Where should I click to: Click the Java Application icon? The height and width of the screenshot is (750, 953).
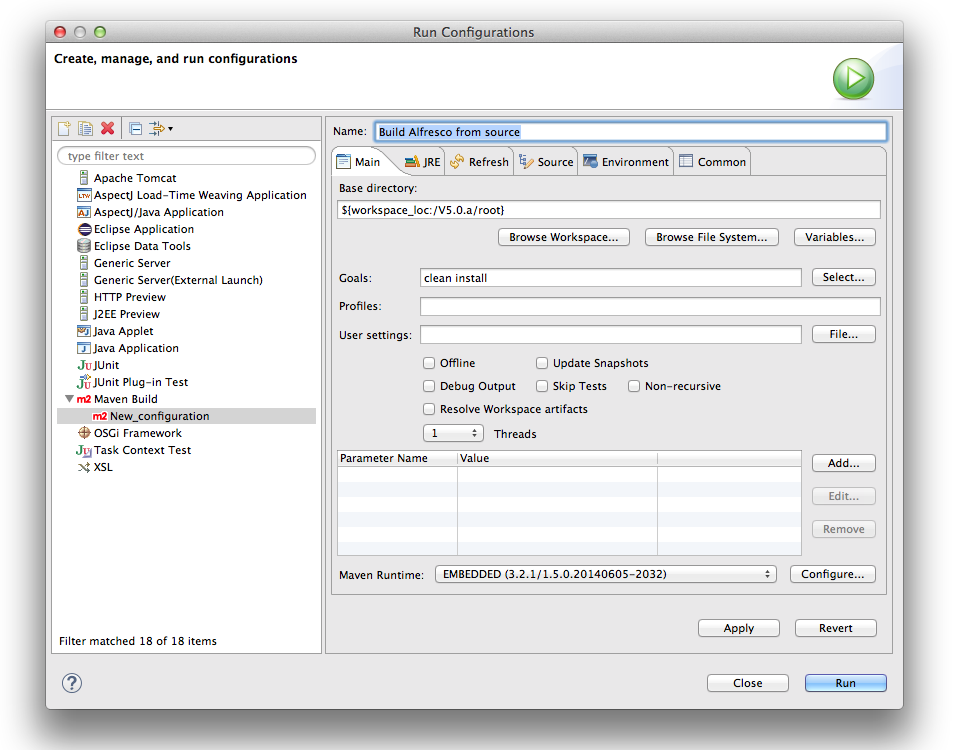point(84,348)
